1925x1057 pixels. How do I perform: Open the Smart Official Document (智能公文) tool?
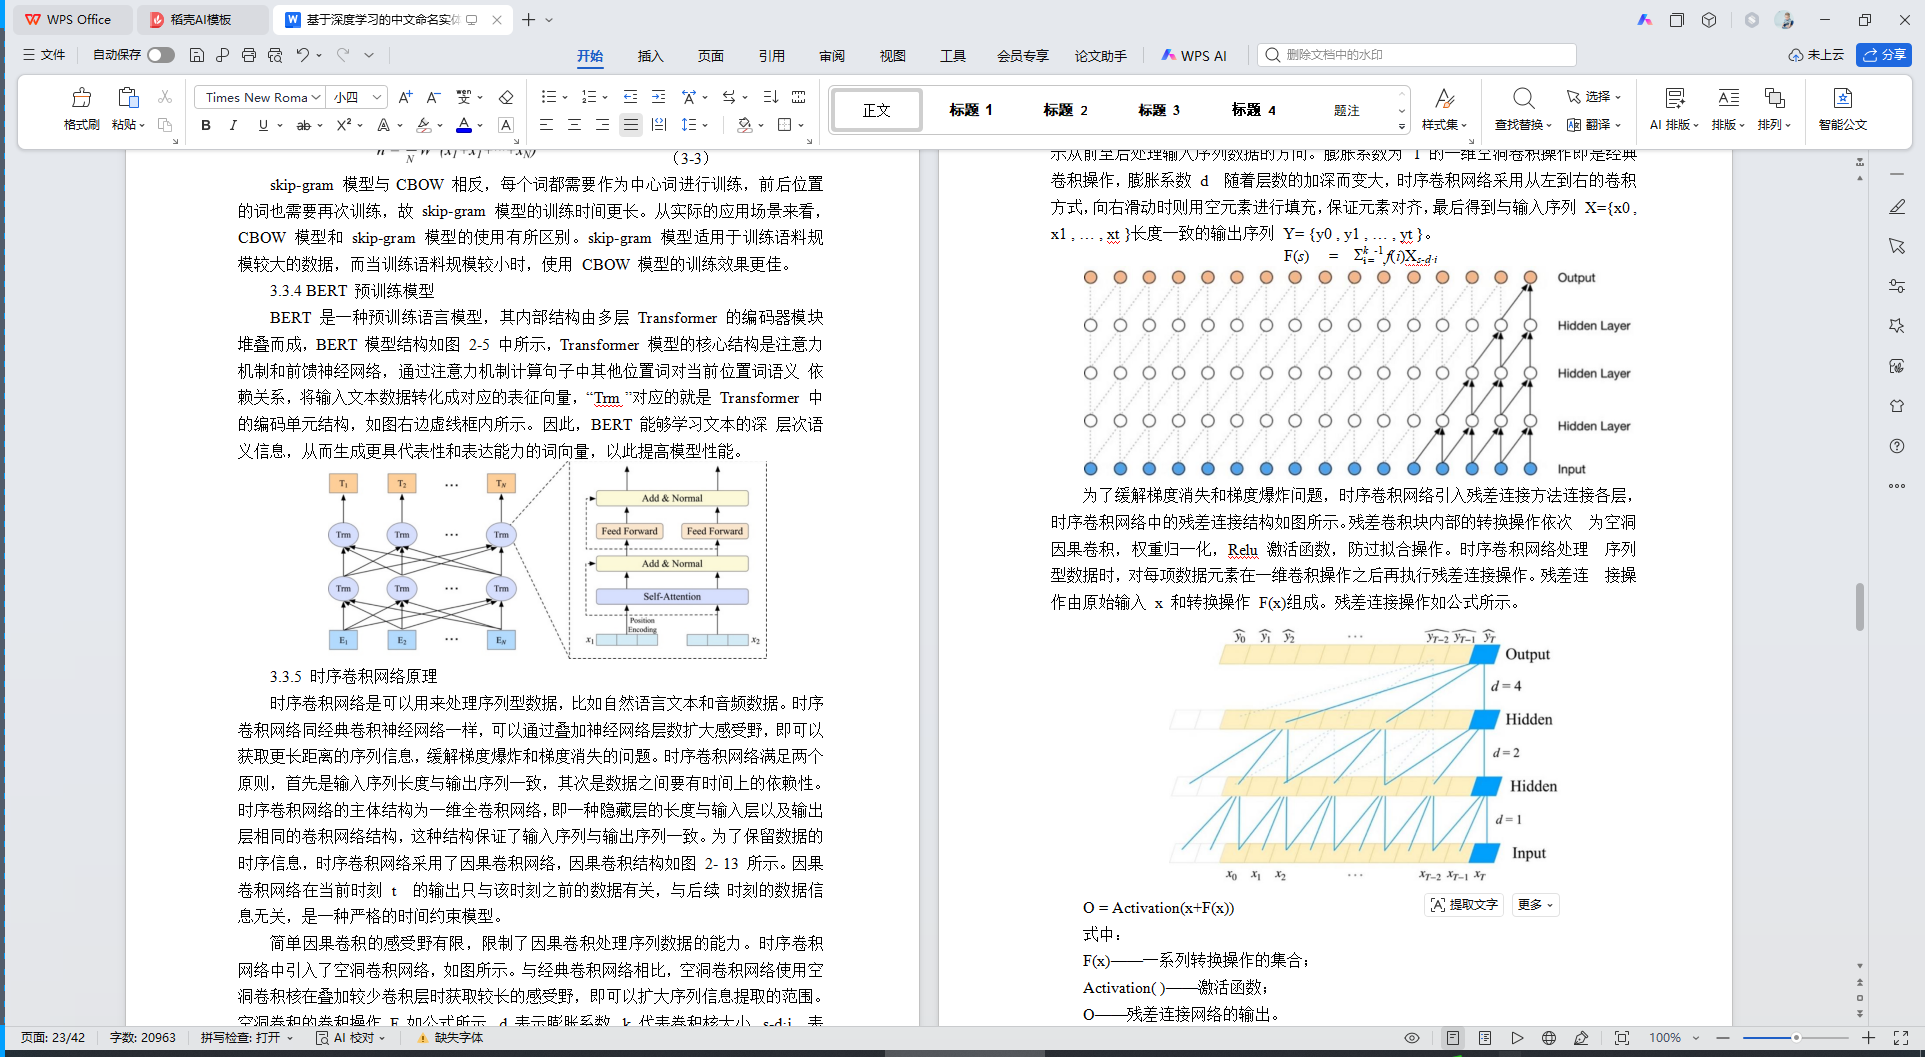click(x=1843, y=108)
